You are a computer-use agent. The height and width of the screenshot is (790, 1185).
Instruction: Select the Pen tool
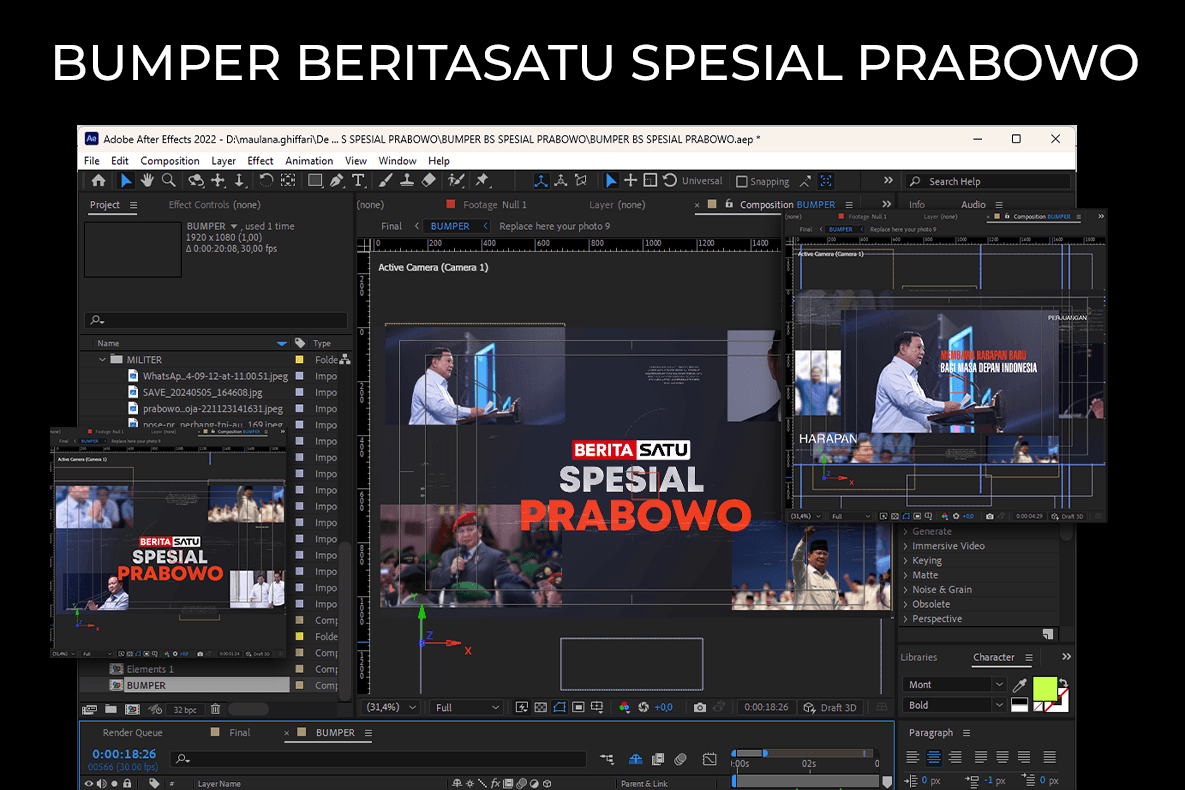click(x=336, y=181)
